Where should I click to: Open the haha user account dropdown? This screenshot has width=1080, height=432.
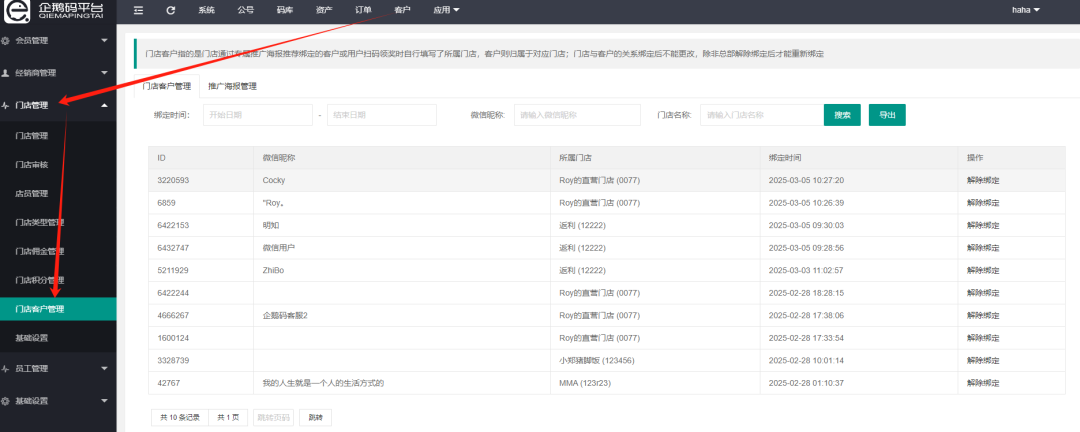1025,10
